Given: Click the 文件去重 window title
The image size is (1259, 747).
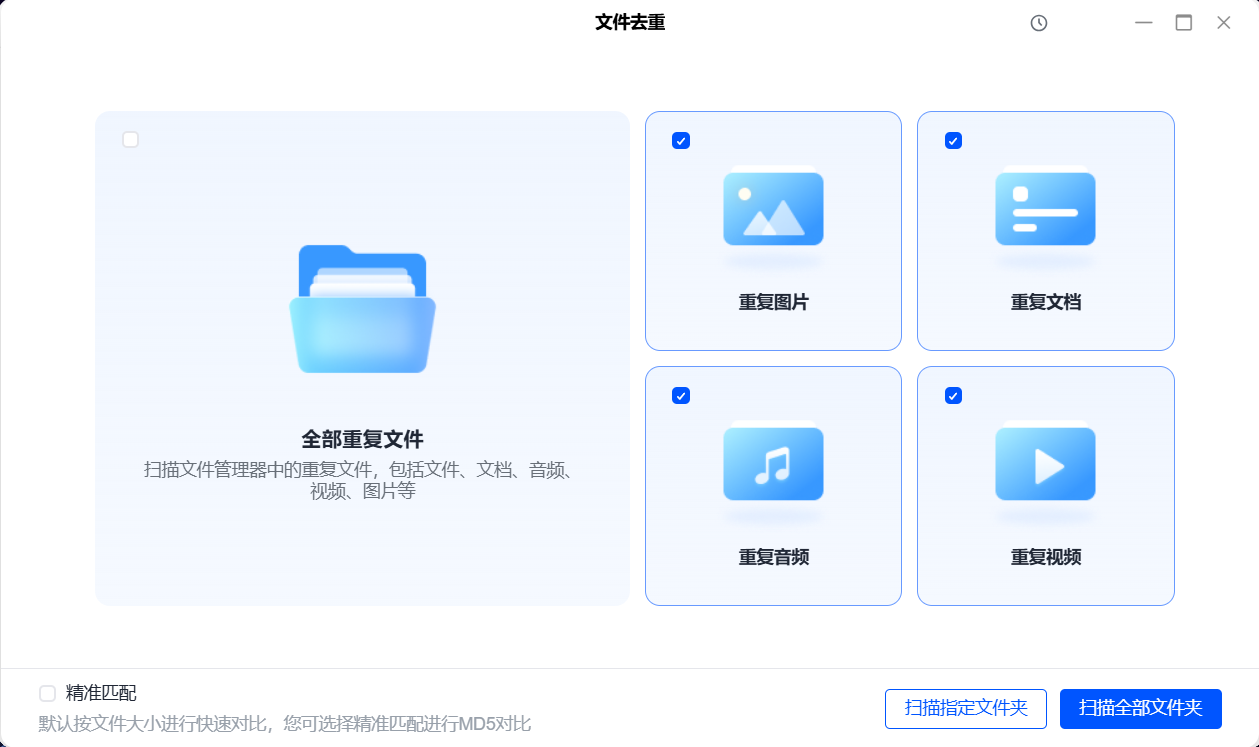Looking at the screenshot, I should tap(630, 23).
